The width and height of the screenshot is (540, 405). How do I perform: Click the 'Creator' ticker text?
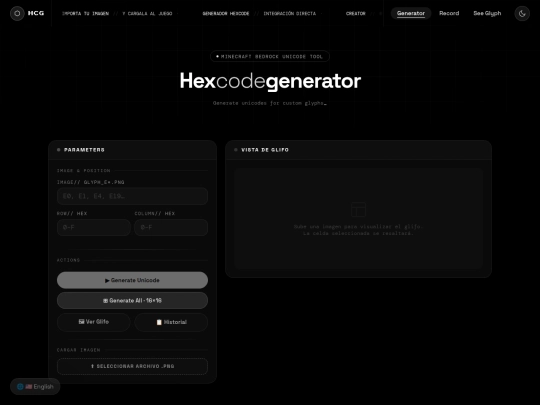click(x=355, y=13)
